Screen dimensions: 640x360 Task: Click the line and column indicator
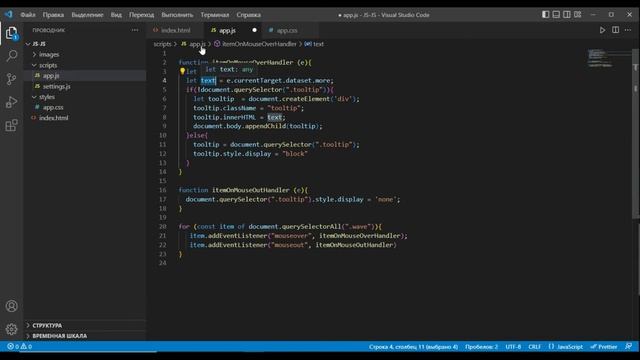point(413,347)
